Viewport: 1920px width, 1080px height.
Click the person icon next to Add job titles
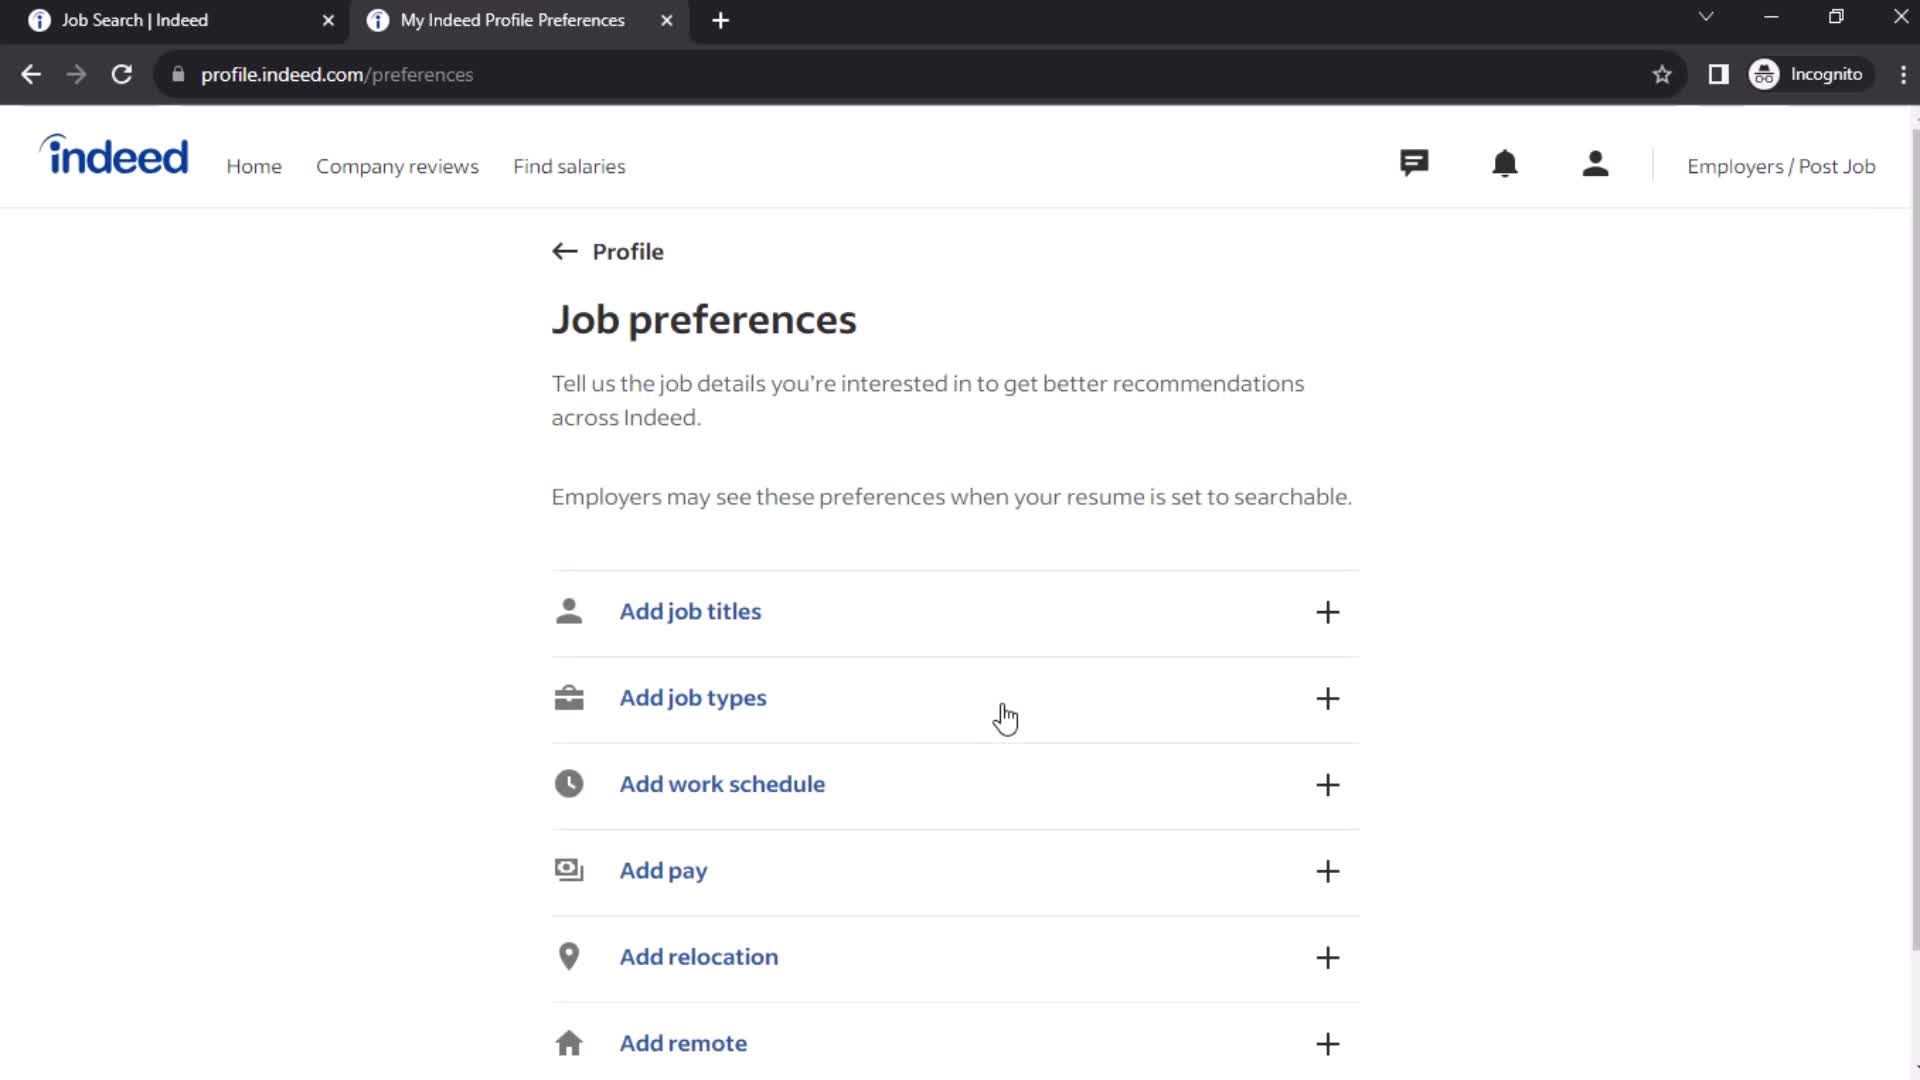[x=568, y=611]
